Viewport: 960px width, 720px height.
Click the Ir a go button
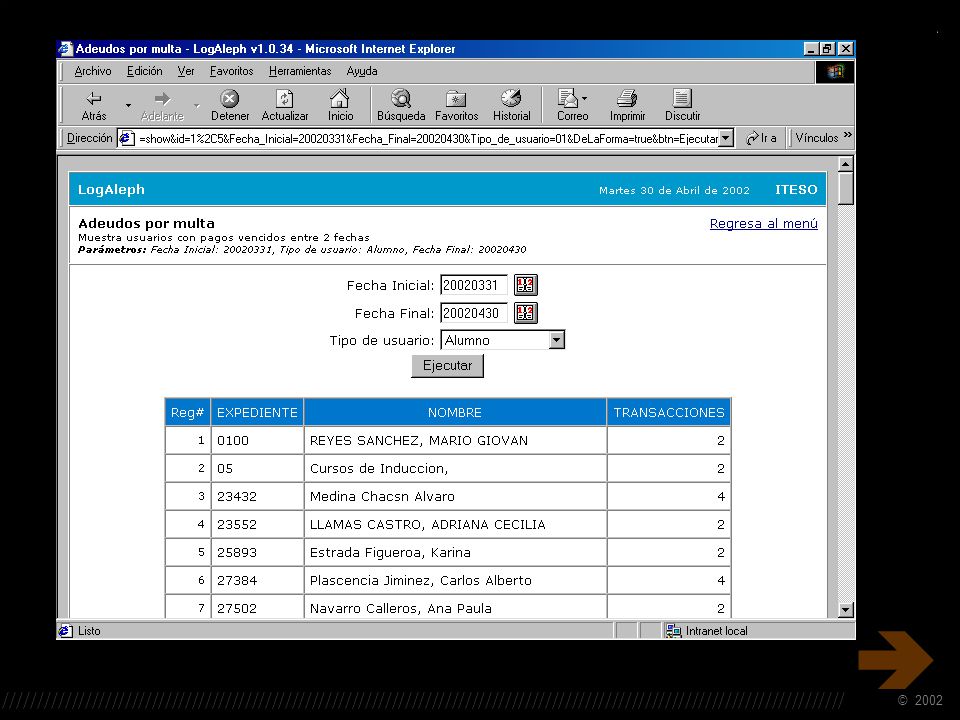(x=761, y=138)
